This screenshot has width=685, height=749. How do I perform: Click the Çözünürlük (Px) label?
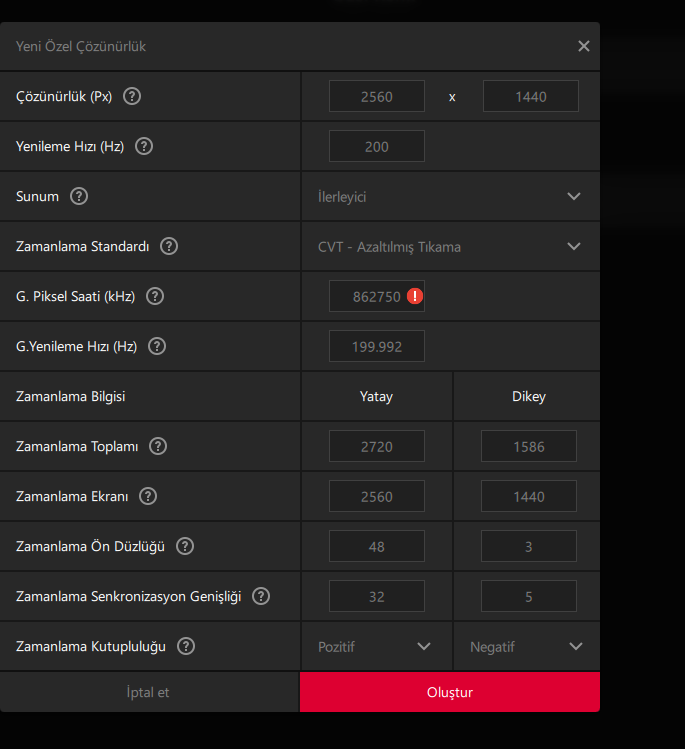tap(64, 96)
